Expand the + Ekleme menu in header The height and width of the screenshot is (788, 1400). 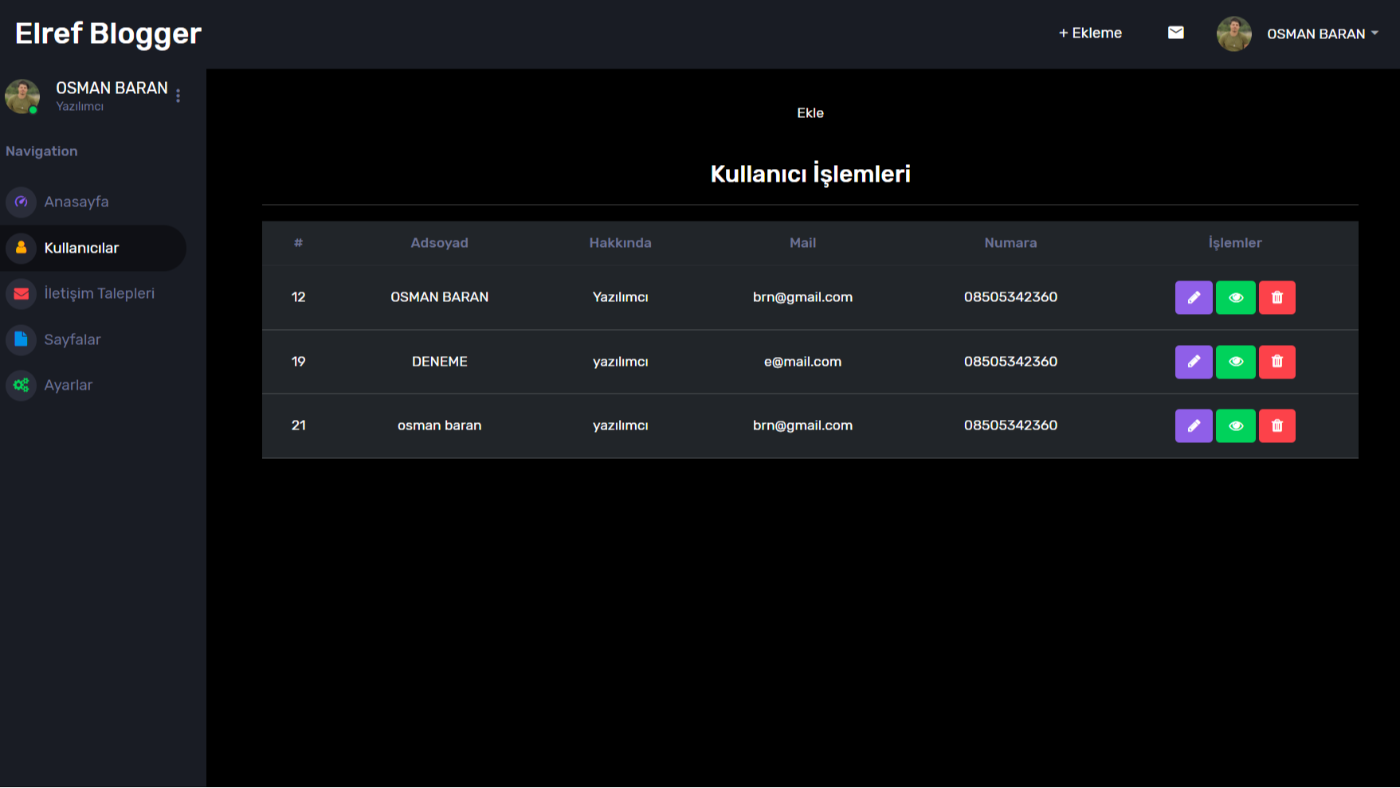pyautogui.click(x=1090, y=33)
